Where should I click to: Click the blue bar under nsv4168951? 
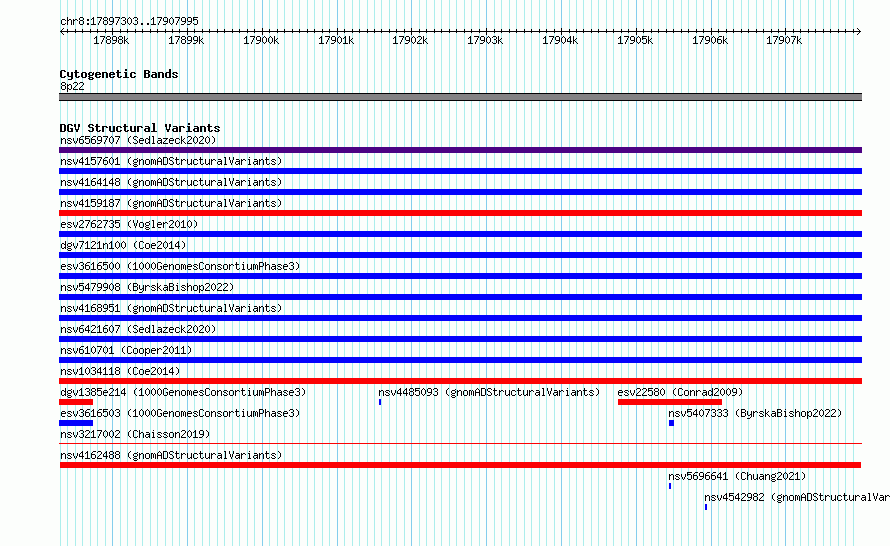(x=460, y=318)
